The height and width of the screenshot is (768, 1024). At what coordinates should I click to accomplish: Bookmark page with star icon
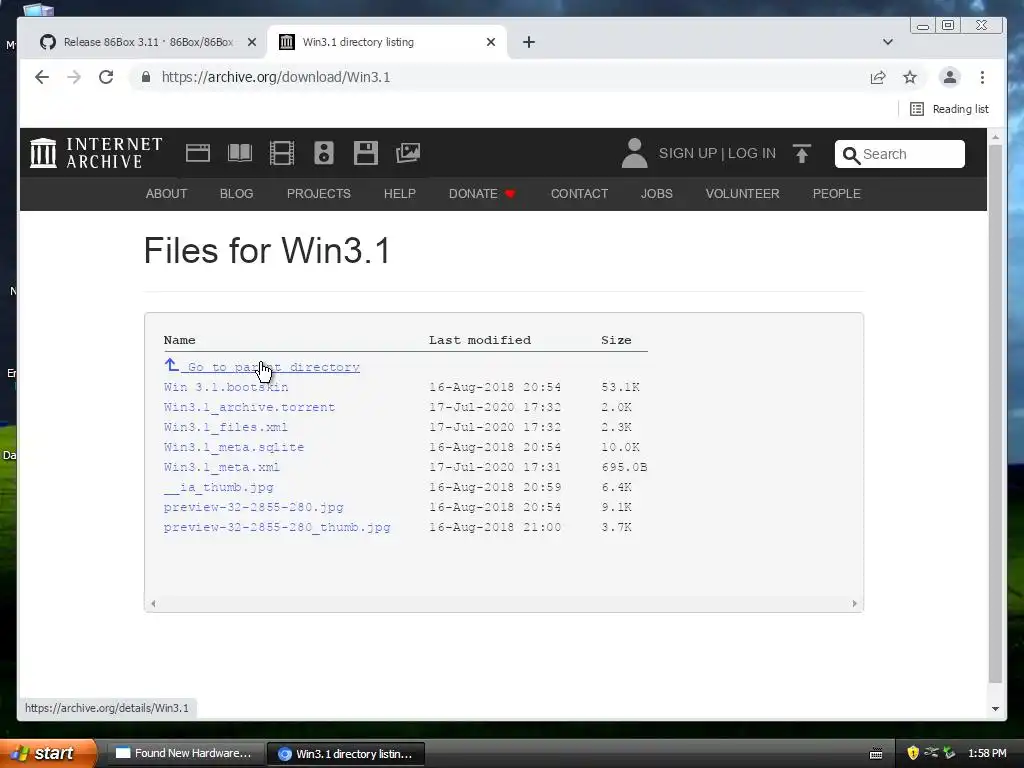coord(910,77)
